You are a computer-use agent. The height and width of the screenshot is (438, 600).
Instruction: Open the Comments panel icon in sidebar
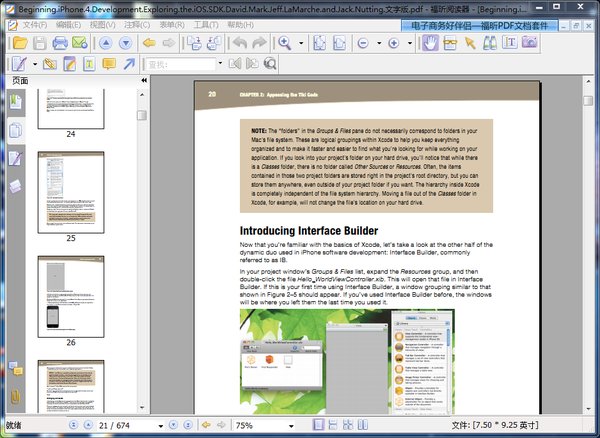16,369
